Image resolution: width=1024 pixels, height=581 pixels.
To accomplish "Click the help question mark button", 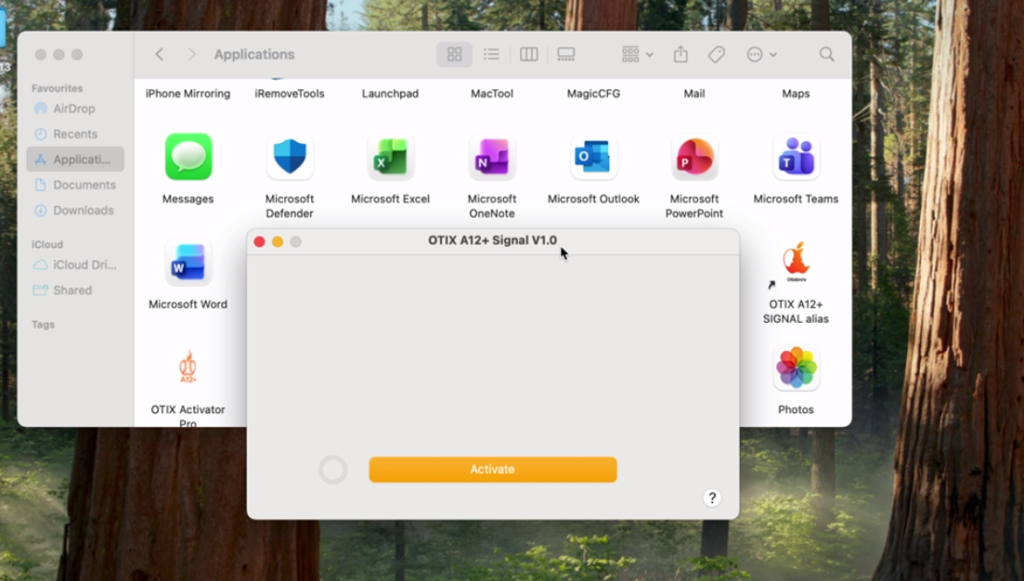I will pyautogui.click(x=712, y=498).
